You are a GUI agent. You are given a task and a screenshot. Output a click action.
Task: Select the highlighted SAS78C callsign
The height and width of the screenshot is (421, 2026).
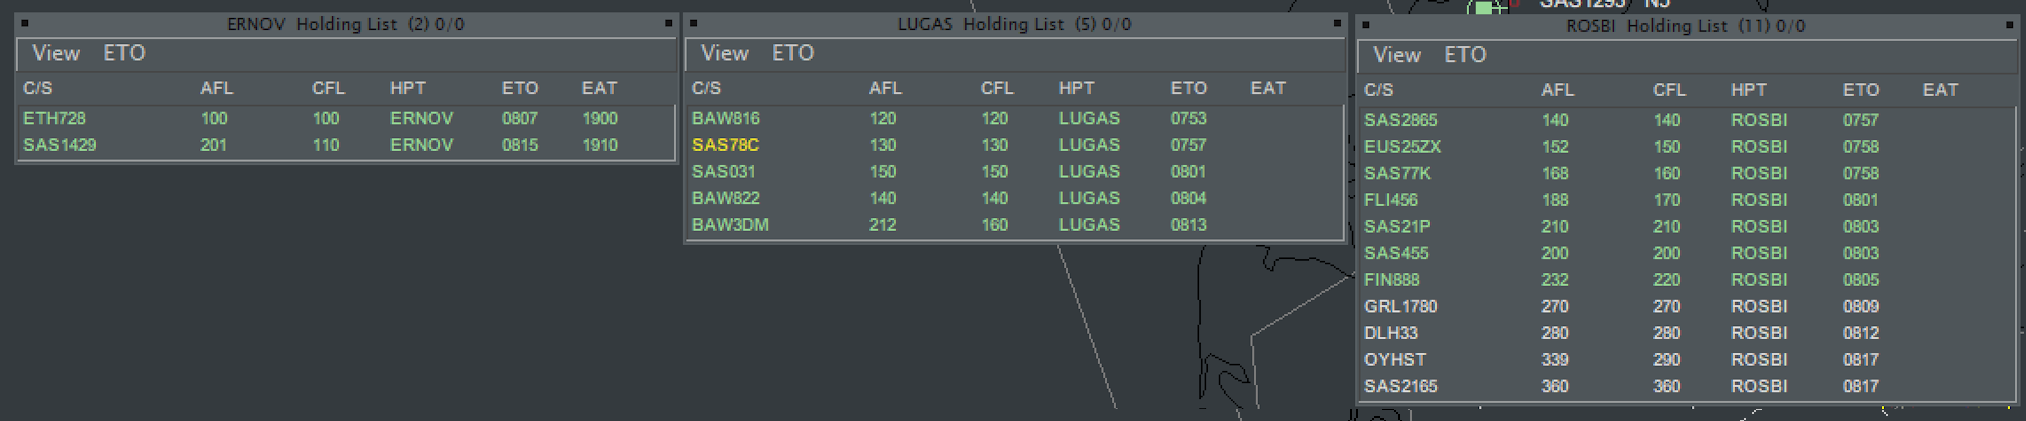tap(725, 145)
